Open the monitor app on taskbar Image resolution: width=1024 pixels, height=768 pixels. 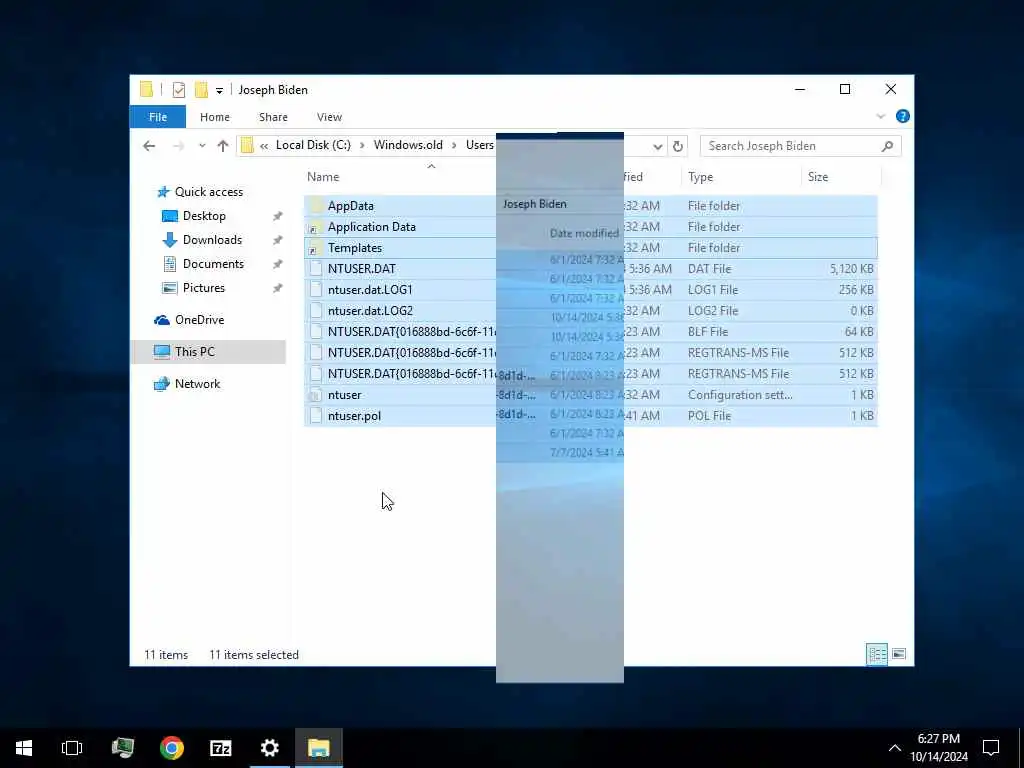point(122,748)
